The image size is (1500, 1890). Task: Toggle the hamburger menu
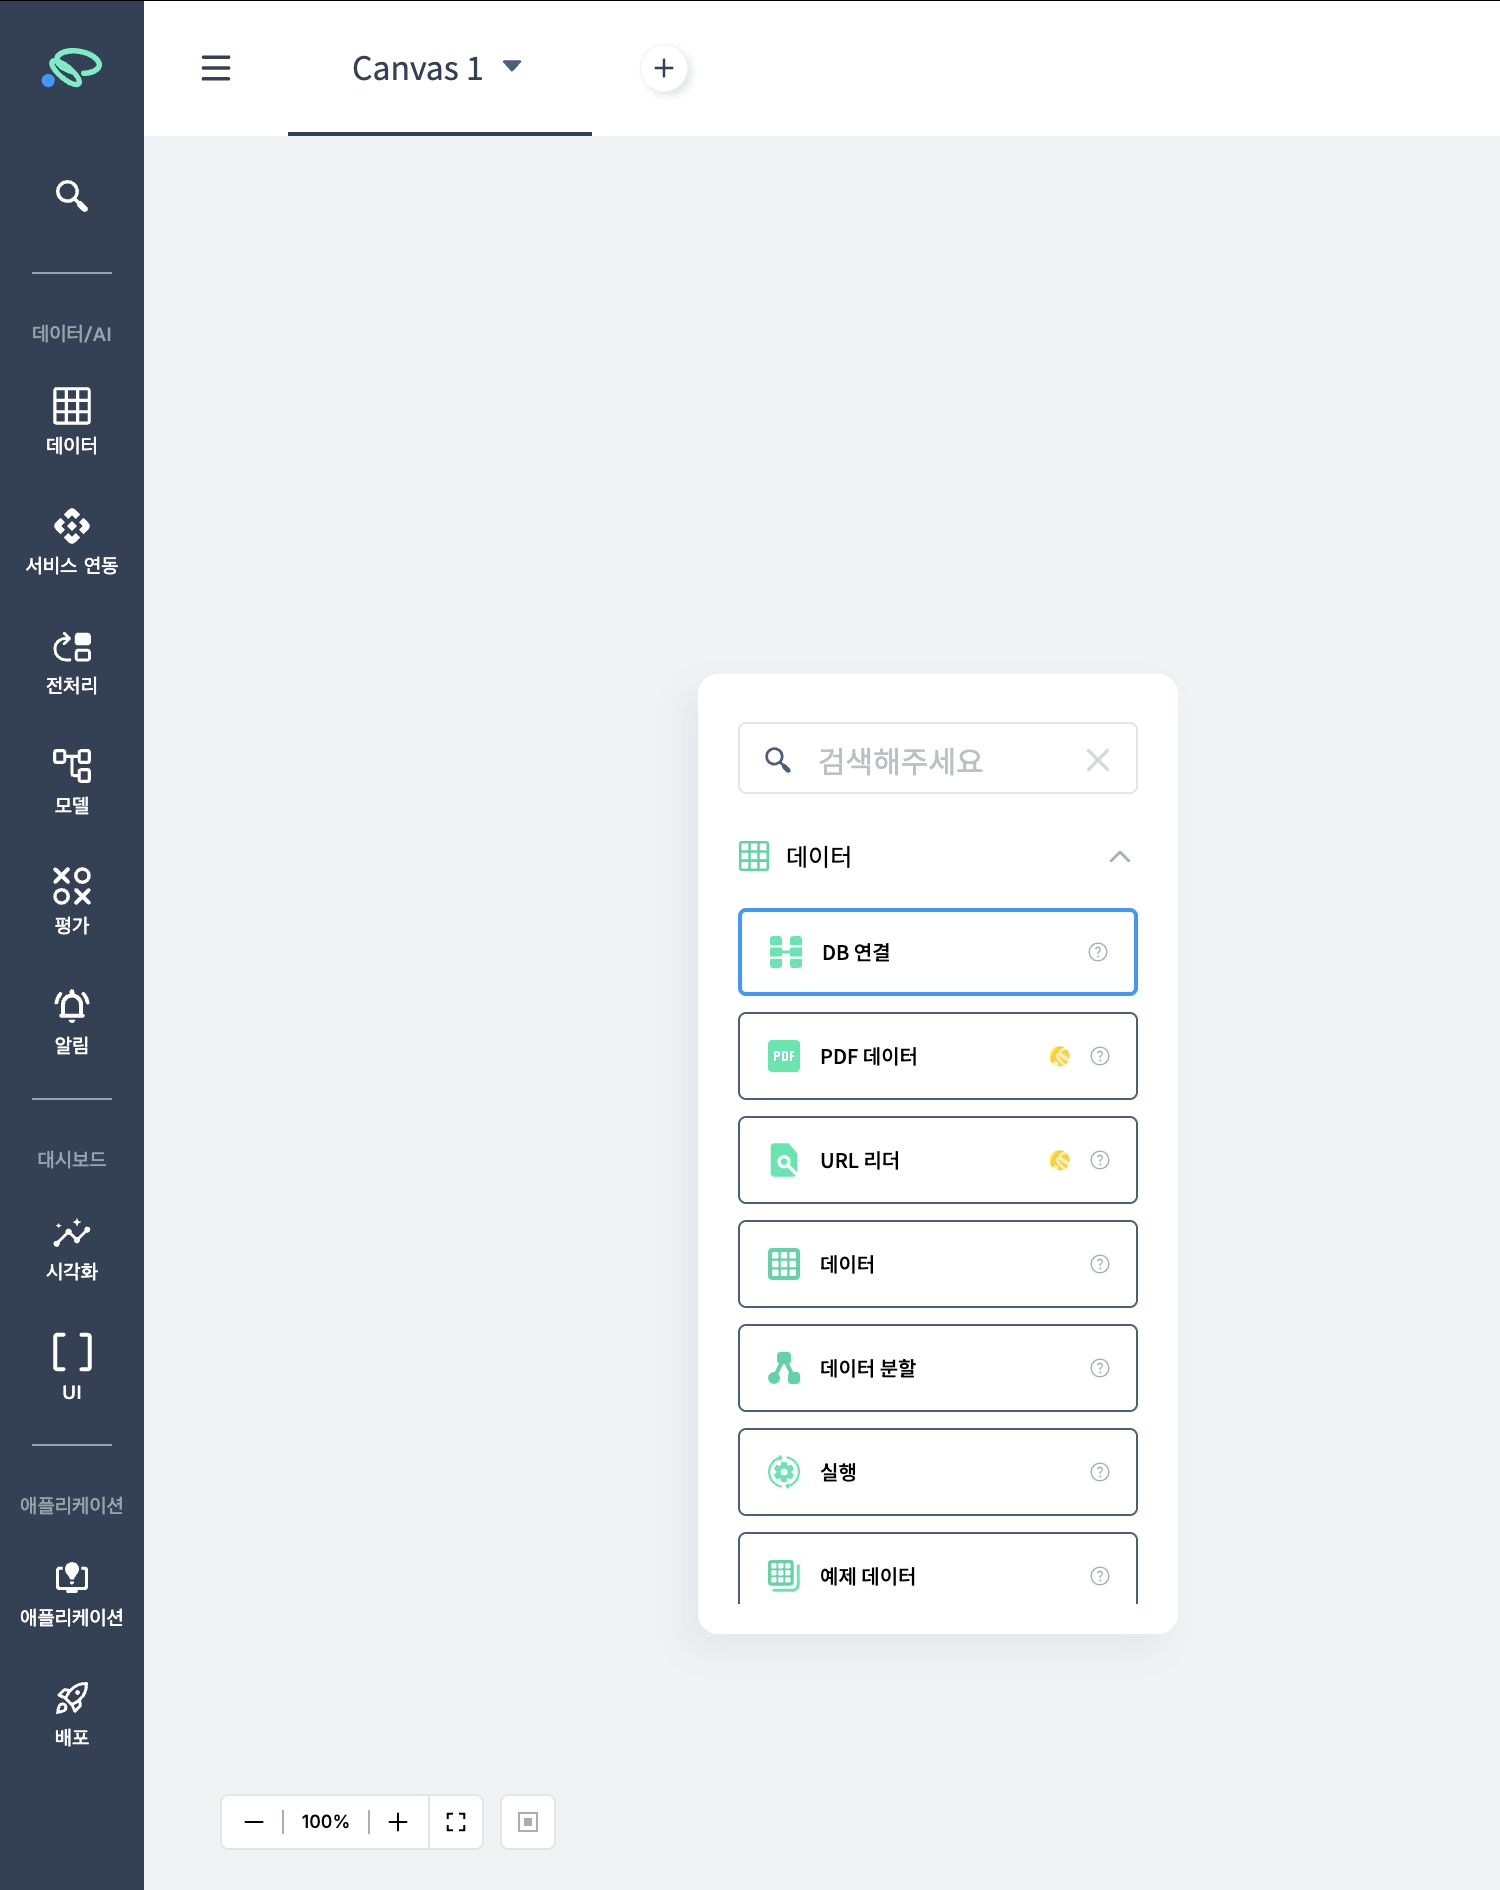tap(216, 68)
